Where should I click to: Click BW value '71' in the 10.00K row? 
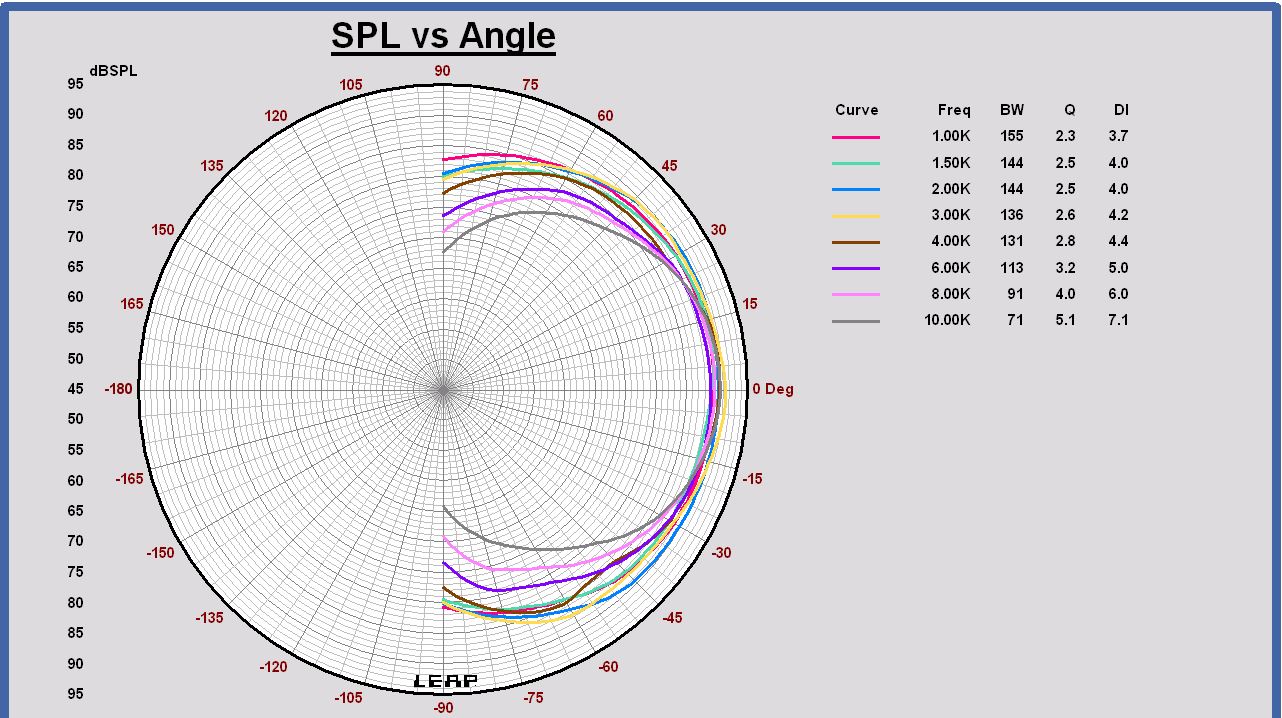click(1016, 320)
